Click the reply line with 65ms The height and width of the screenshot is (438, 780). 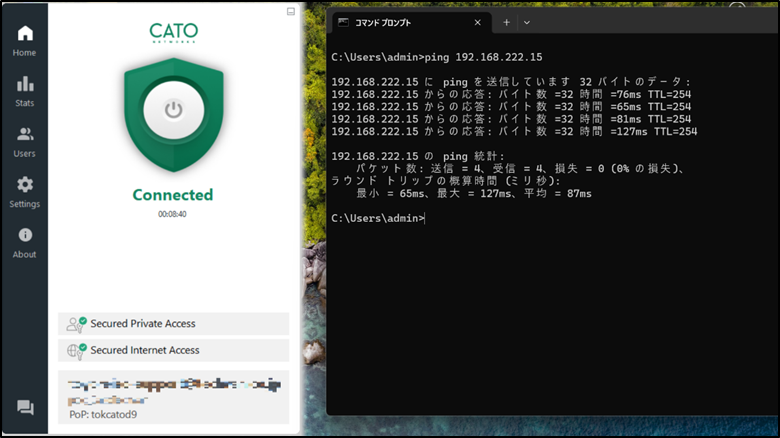click(x=511, y=107)
